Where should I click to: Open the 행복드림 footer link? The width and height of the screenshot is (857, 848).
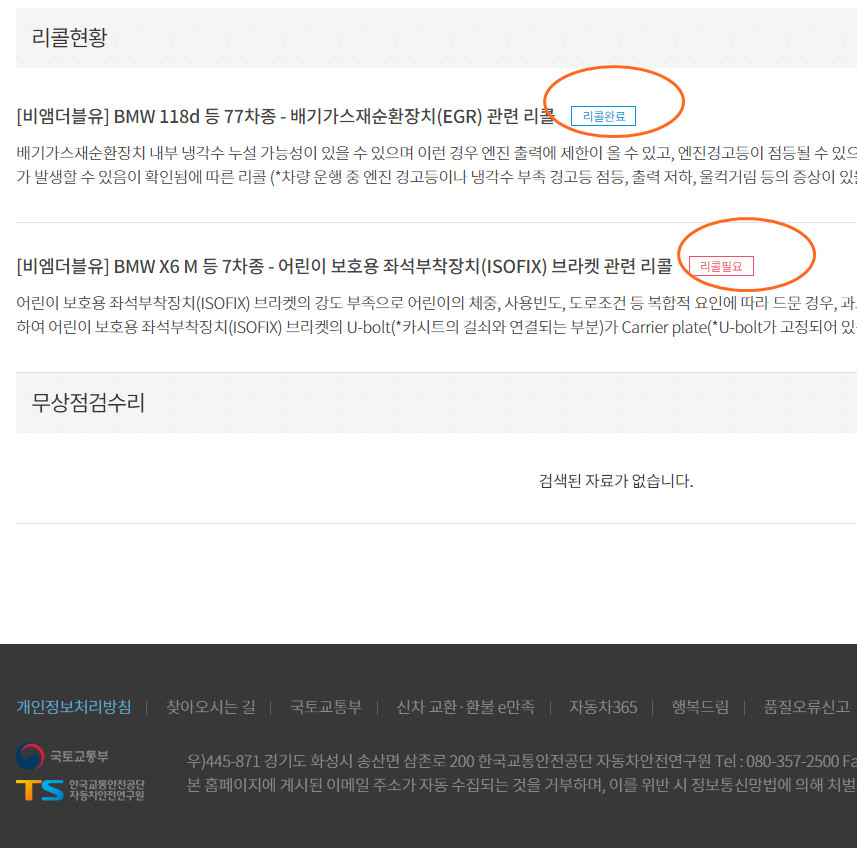(x=700, y=707)
